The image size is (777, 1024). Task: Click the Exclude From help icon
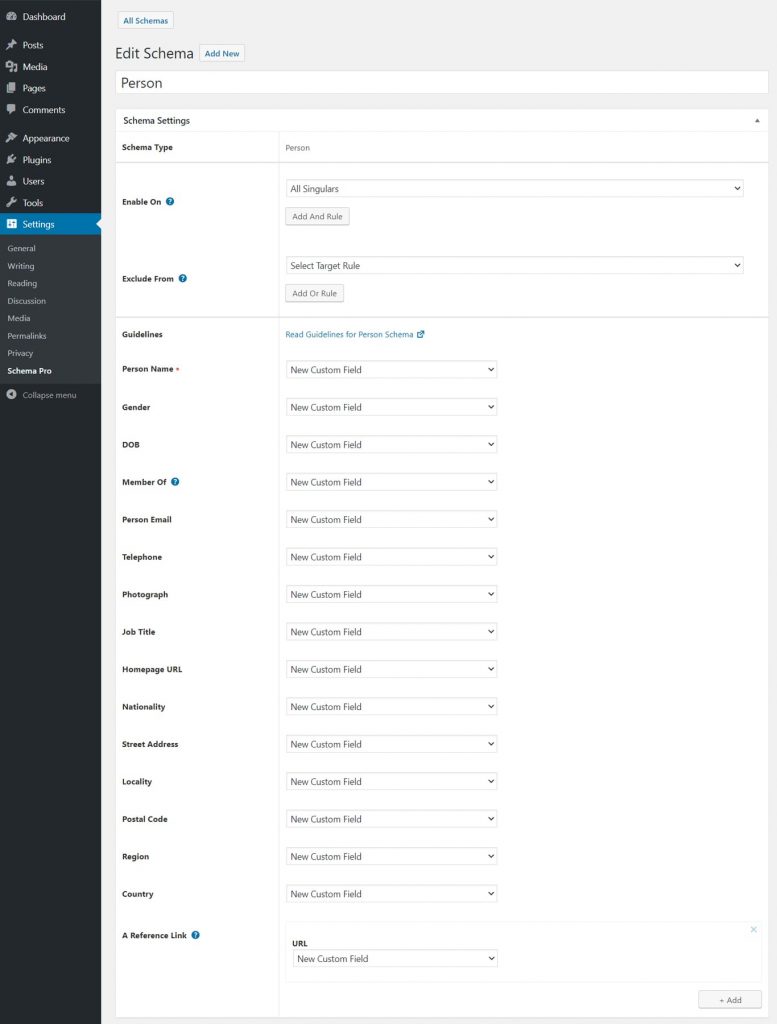coord(183,279)
